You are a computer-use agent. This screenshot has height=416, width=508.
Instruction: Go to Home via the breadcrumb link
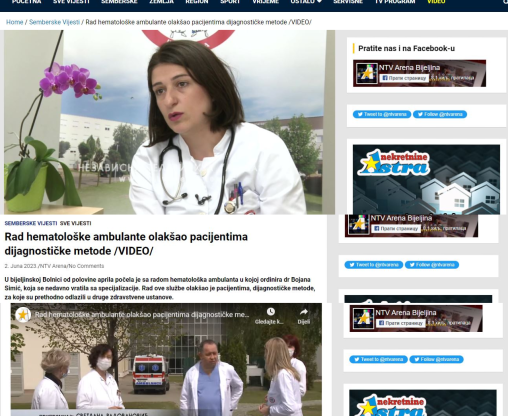click(15, 22)
